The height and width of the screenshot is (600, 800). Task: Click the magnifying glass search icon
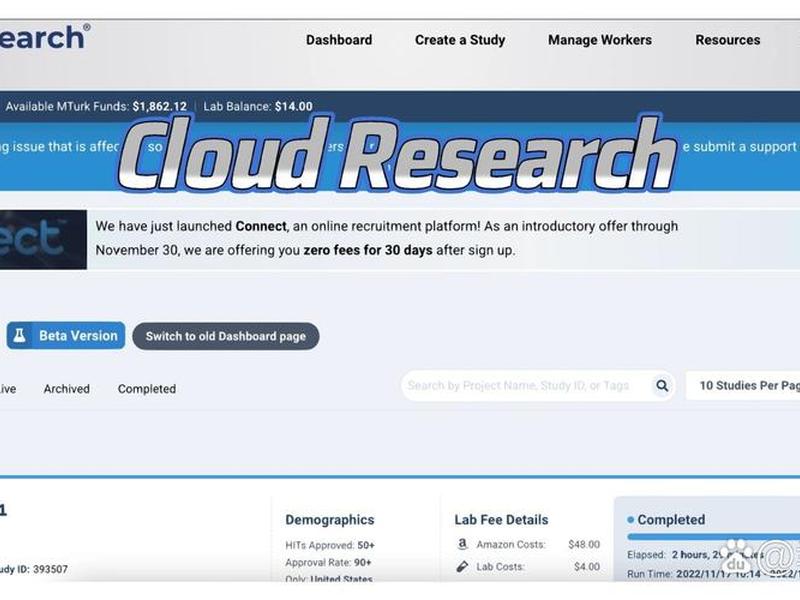click(662, 386)
